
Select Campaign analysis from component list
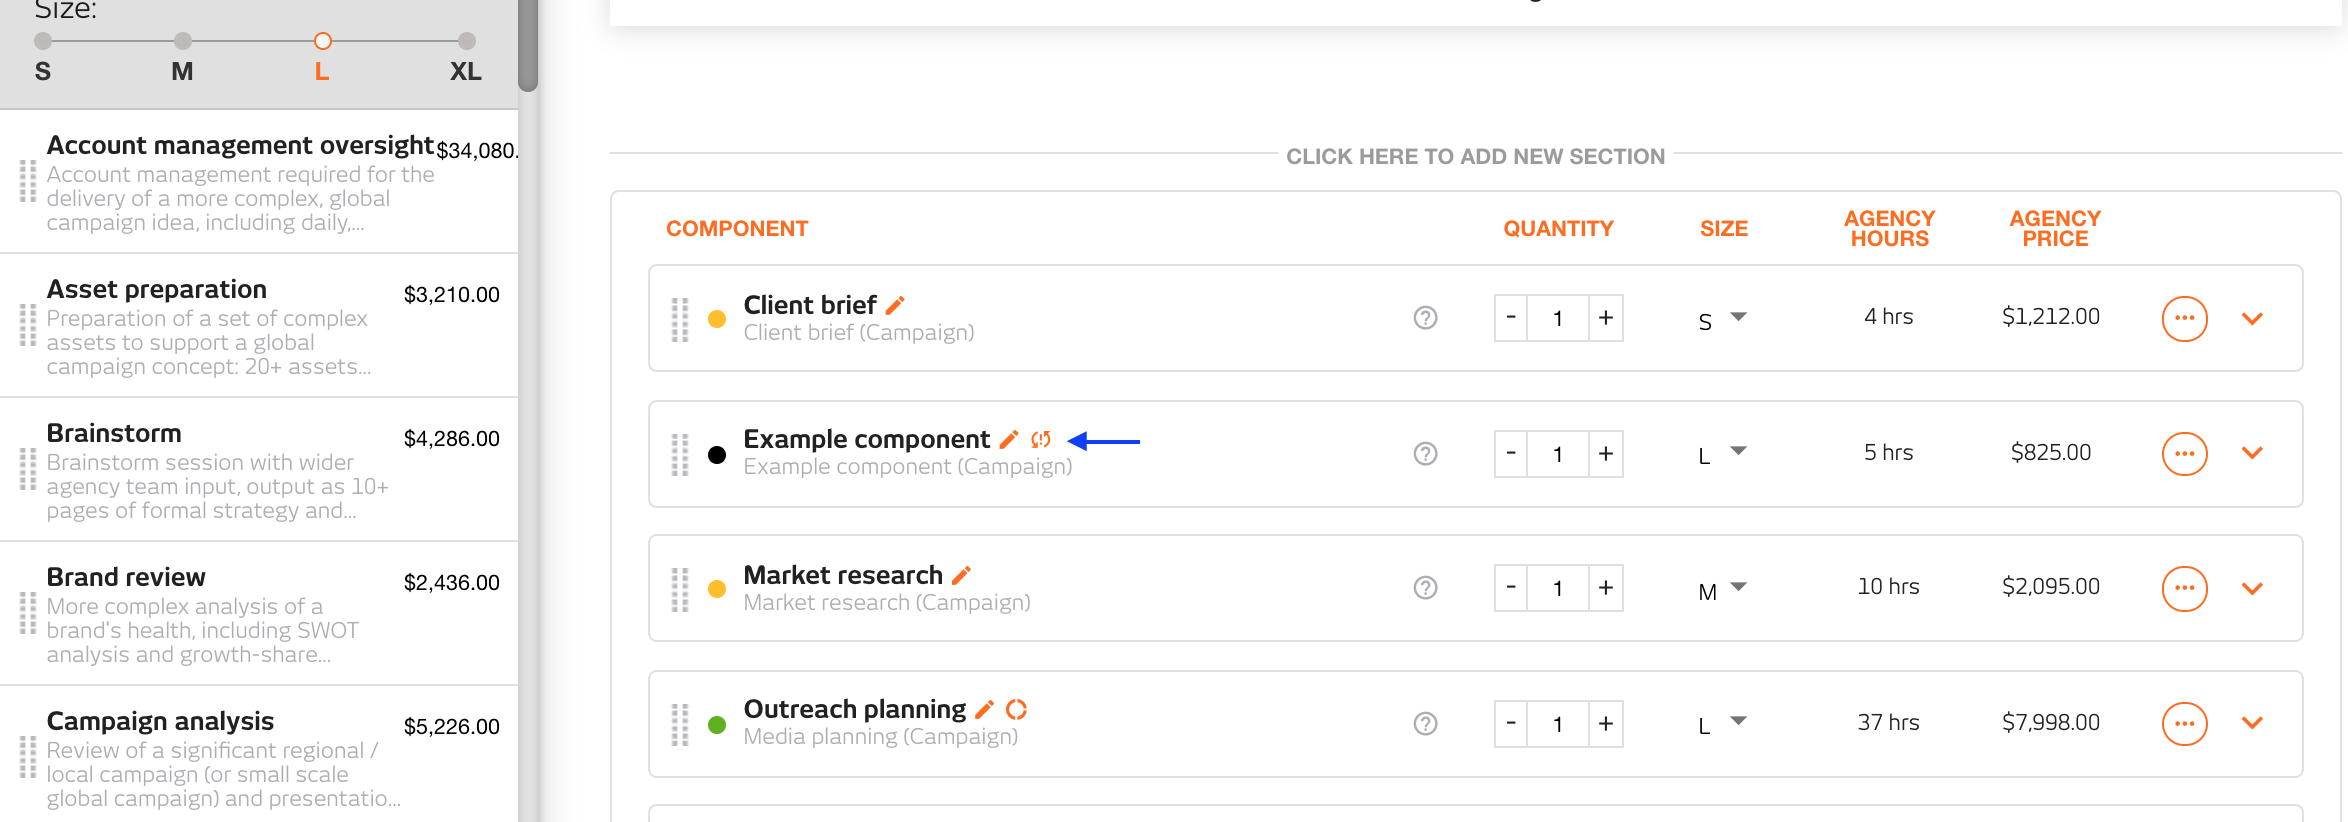(x=259, y=758)
